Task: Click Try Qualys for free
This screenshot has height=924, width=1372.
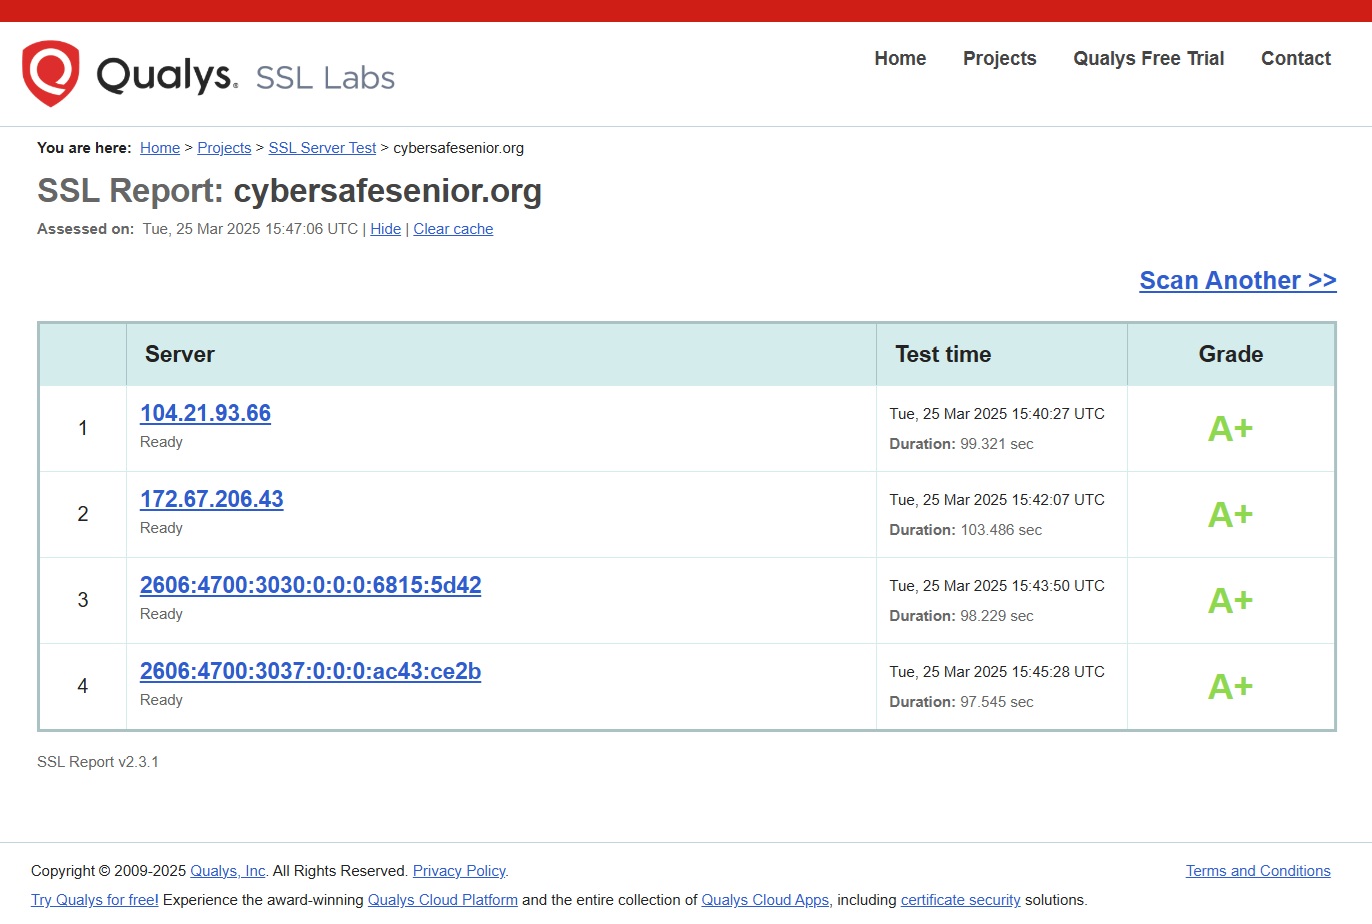Action: tap(93, 899)
